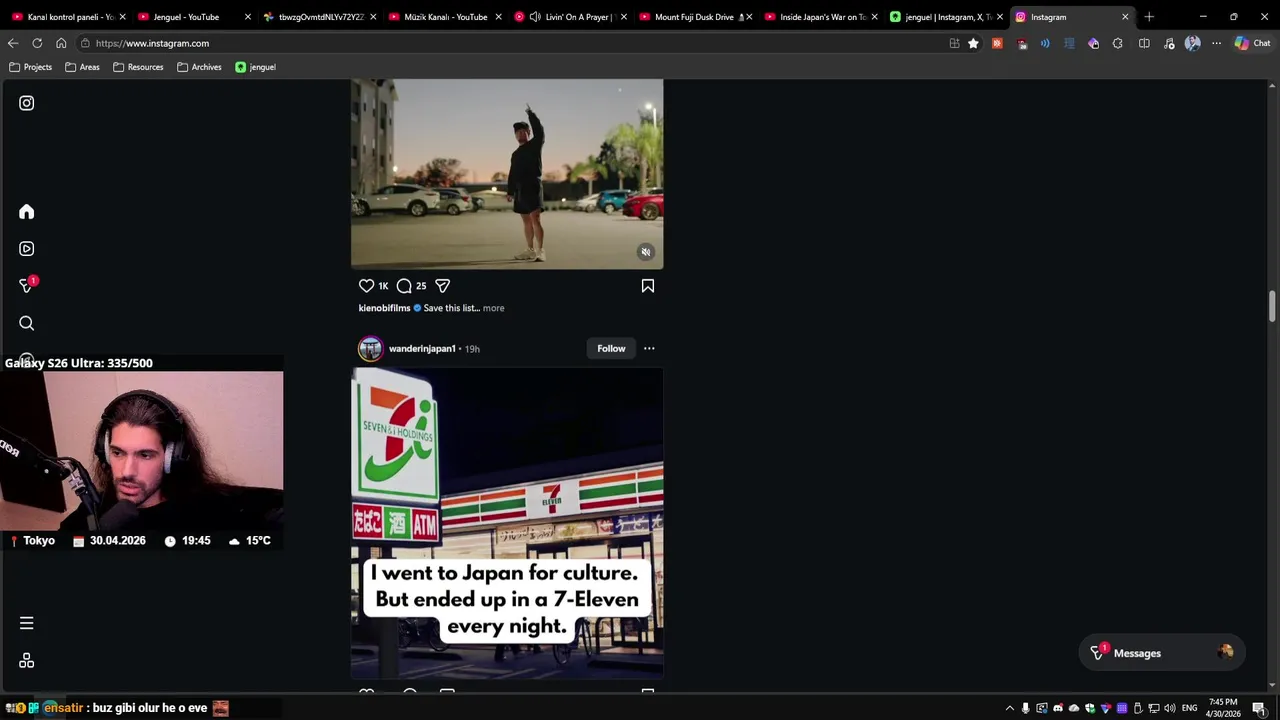Share the kienobifilms post

click(x=442, y=286)
